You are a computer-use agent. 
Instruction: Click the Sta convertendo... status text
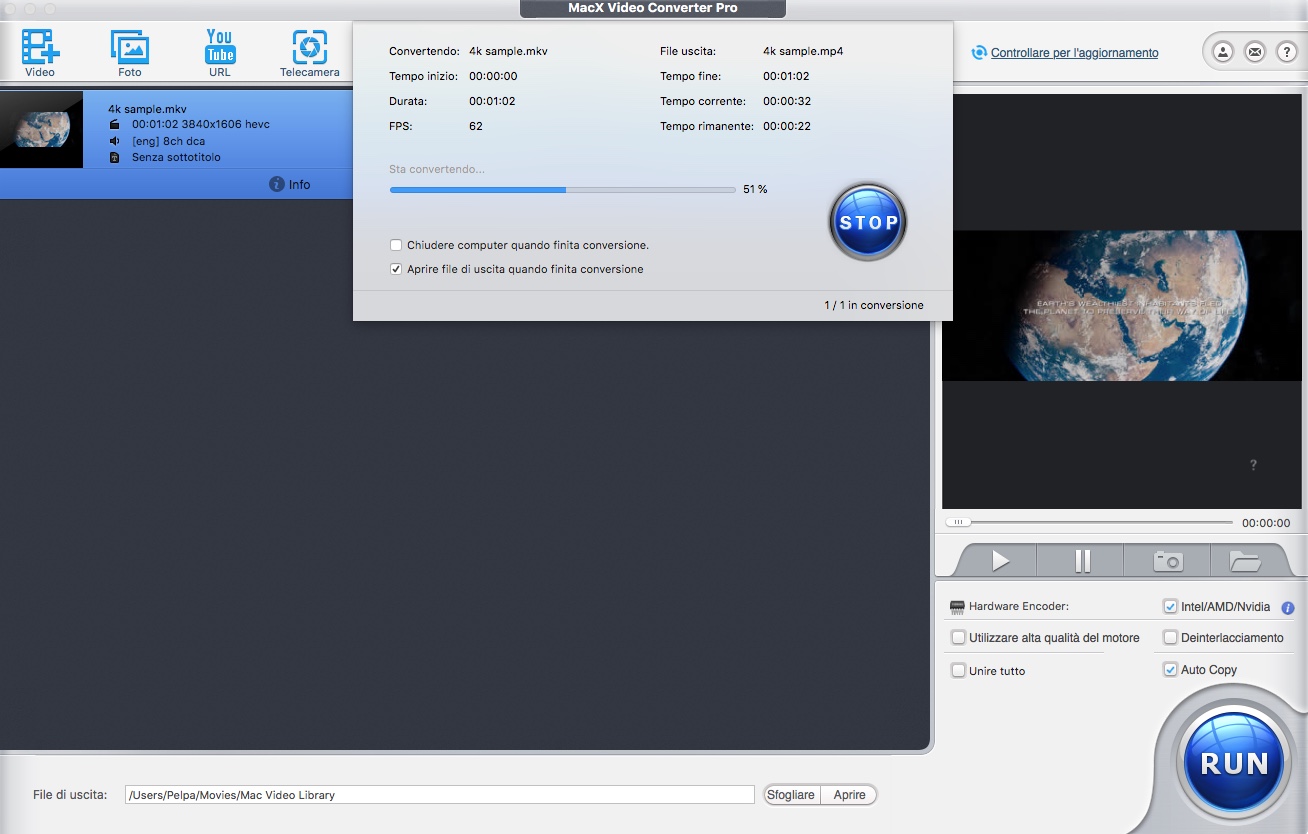pos(437,169)
